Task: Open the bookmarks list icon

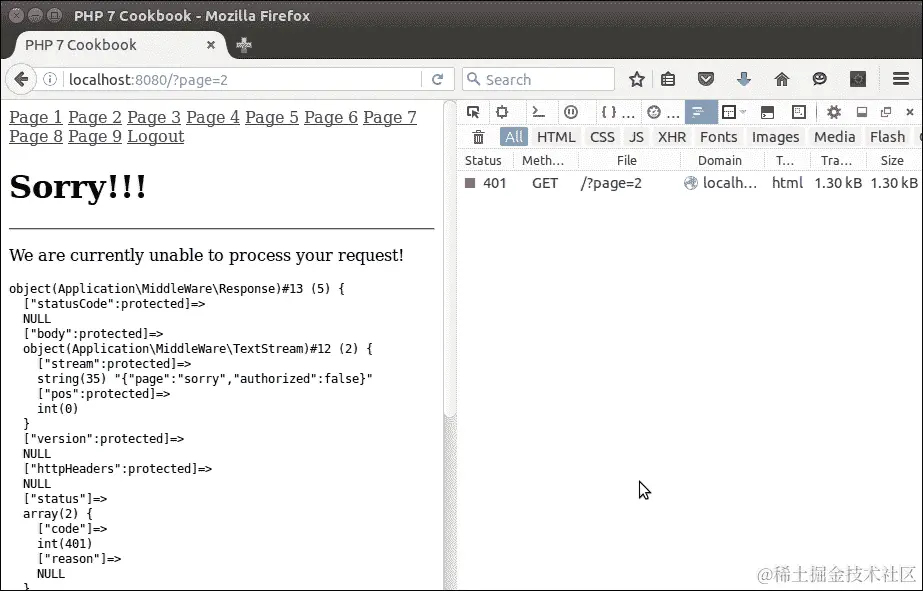Action: [x=668, y=79]
